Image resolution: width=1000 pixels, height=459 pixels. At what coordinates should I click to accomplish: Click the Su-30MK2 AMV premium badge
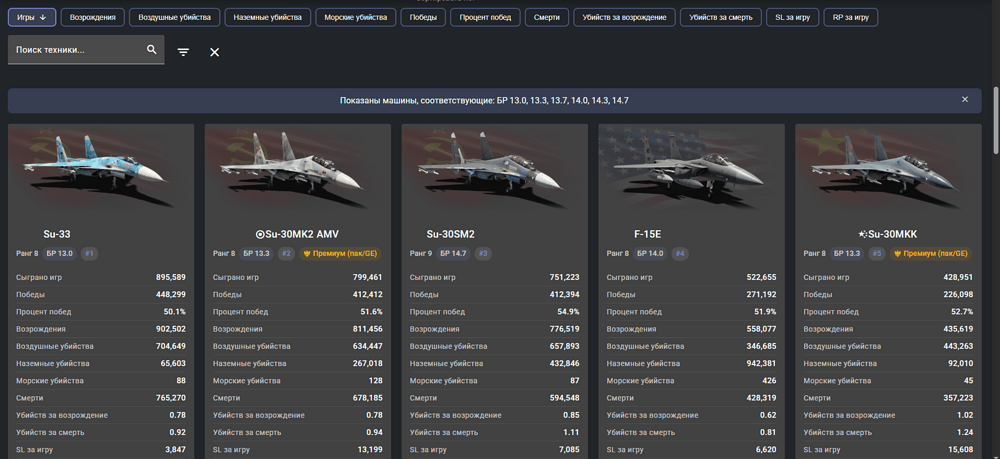(x=338, y=254)
